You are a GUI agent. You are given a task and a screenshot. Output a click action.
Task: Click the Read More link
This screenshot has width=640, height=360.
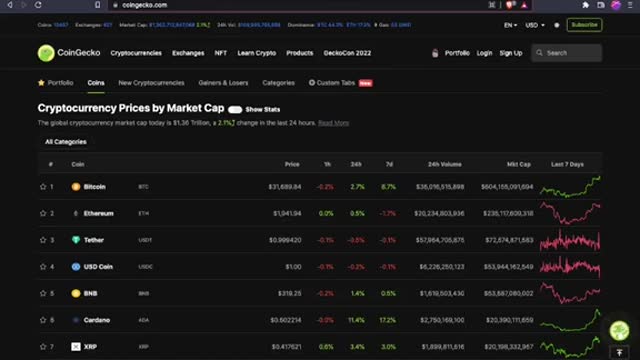coord(333,123)
